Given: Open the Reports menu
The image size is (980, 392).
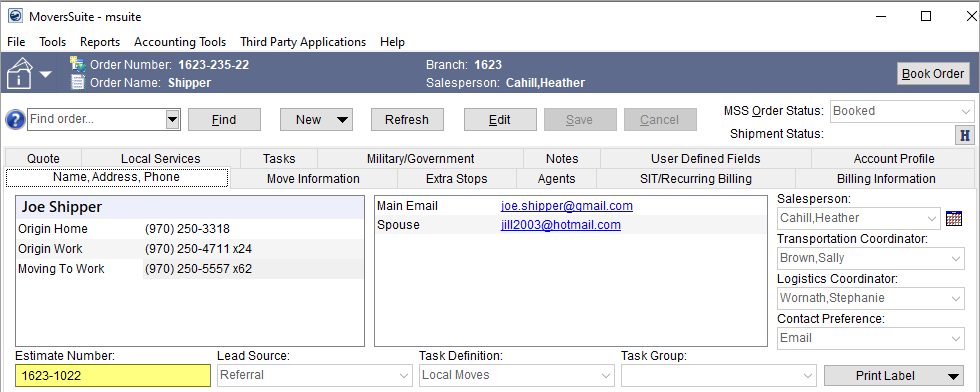Looking at the screenshot, I should point(100,42).
